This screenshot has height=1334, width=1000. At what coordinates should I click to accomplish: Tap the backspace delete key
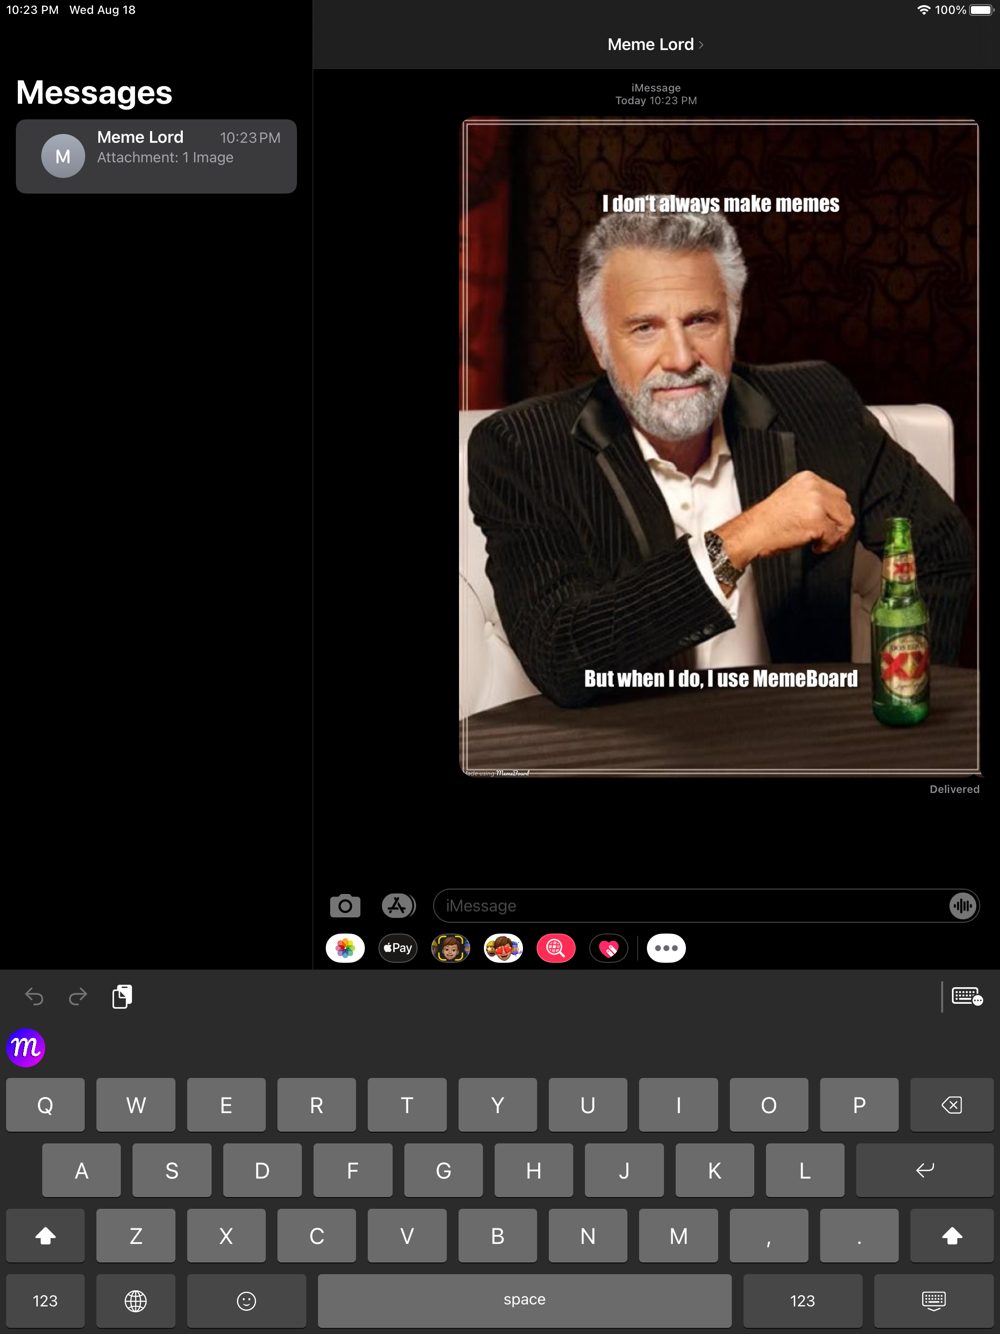pyautogui.click(x=952, y=1105)
